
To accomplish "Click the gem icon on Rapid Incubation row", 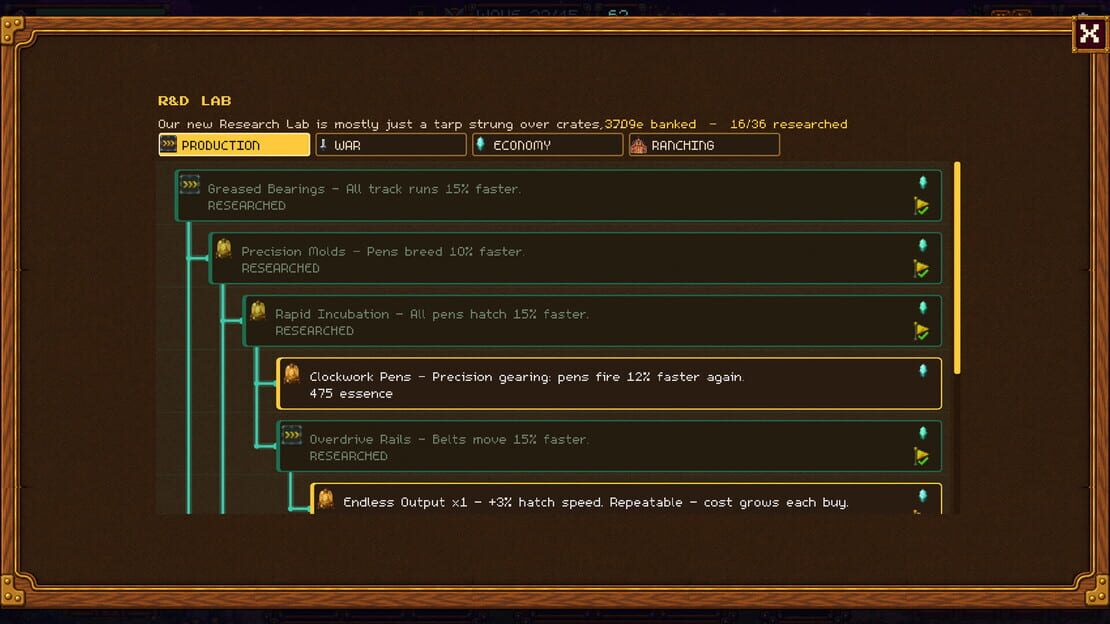I will pyautogui.click(x=922, y=307).
